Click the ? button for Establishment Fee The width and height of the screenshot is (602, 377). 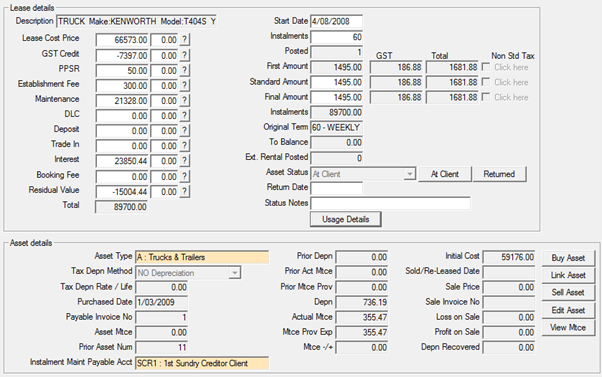[x=184, y=85]
